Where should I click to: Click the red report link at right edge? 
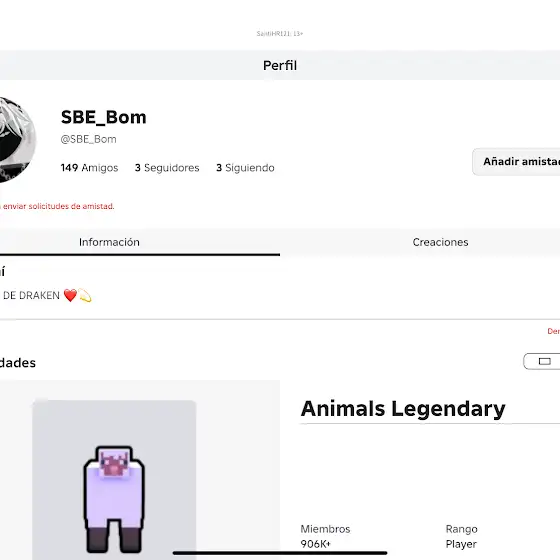[554, 331]
